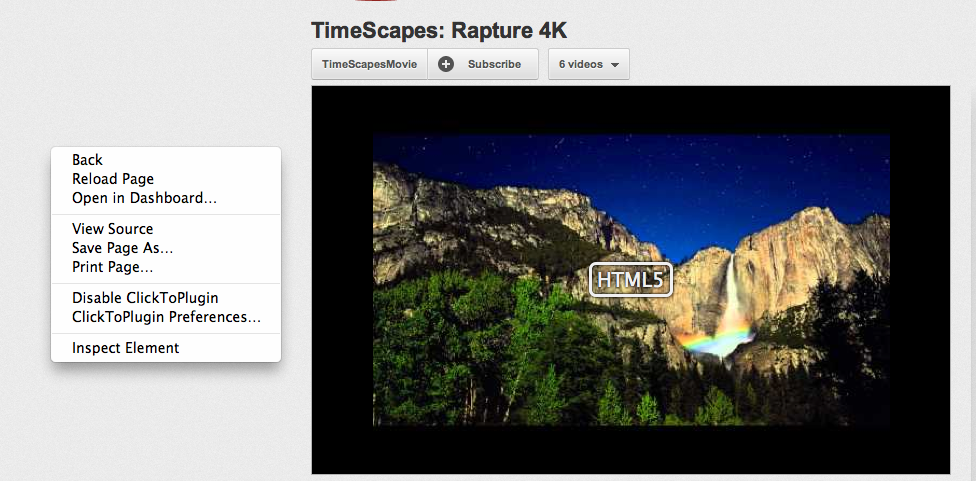Open the TimeScapesMovie channel button
This screenshot has width=976, height=481.
coord(369,64)
